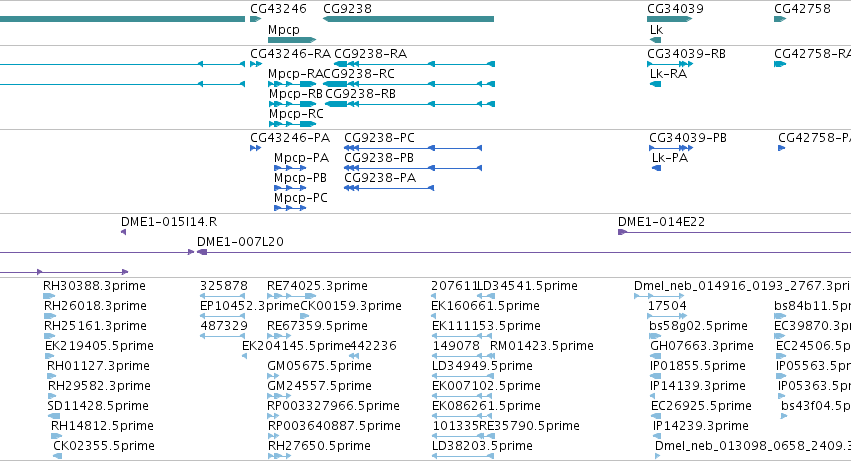Select the IP01855.5prime EST glyph
The width and height of the screenshot is (851, 461).
656,376
